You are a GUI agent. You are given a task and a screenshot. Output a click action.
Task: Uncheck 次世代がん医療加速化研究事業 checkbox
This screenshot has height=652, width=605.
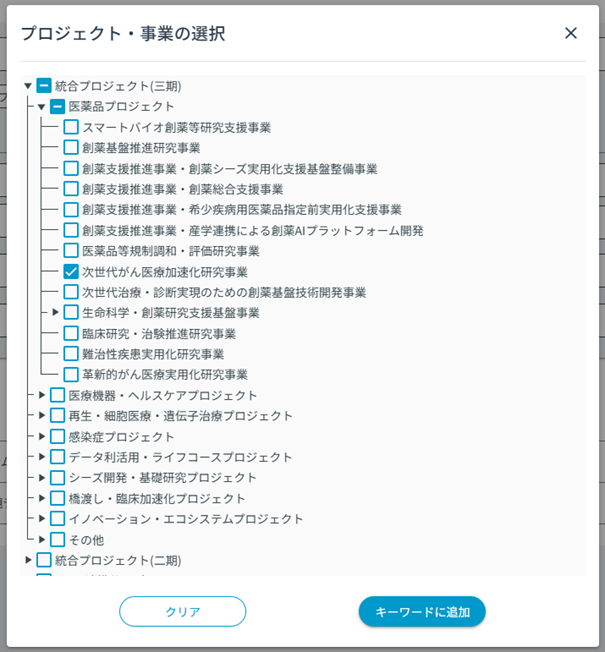click(x=71, y=272)
